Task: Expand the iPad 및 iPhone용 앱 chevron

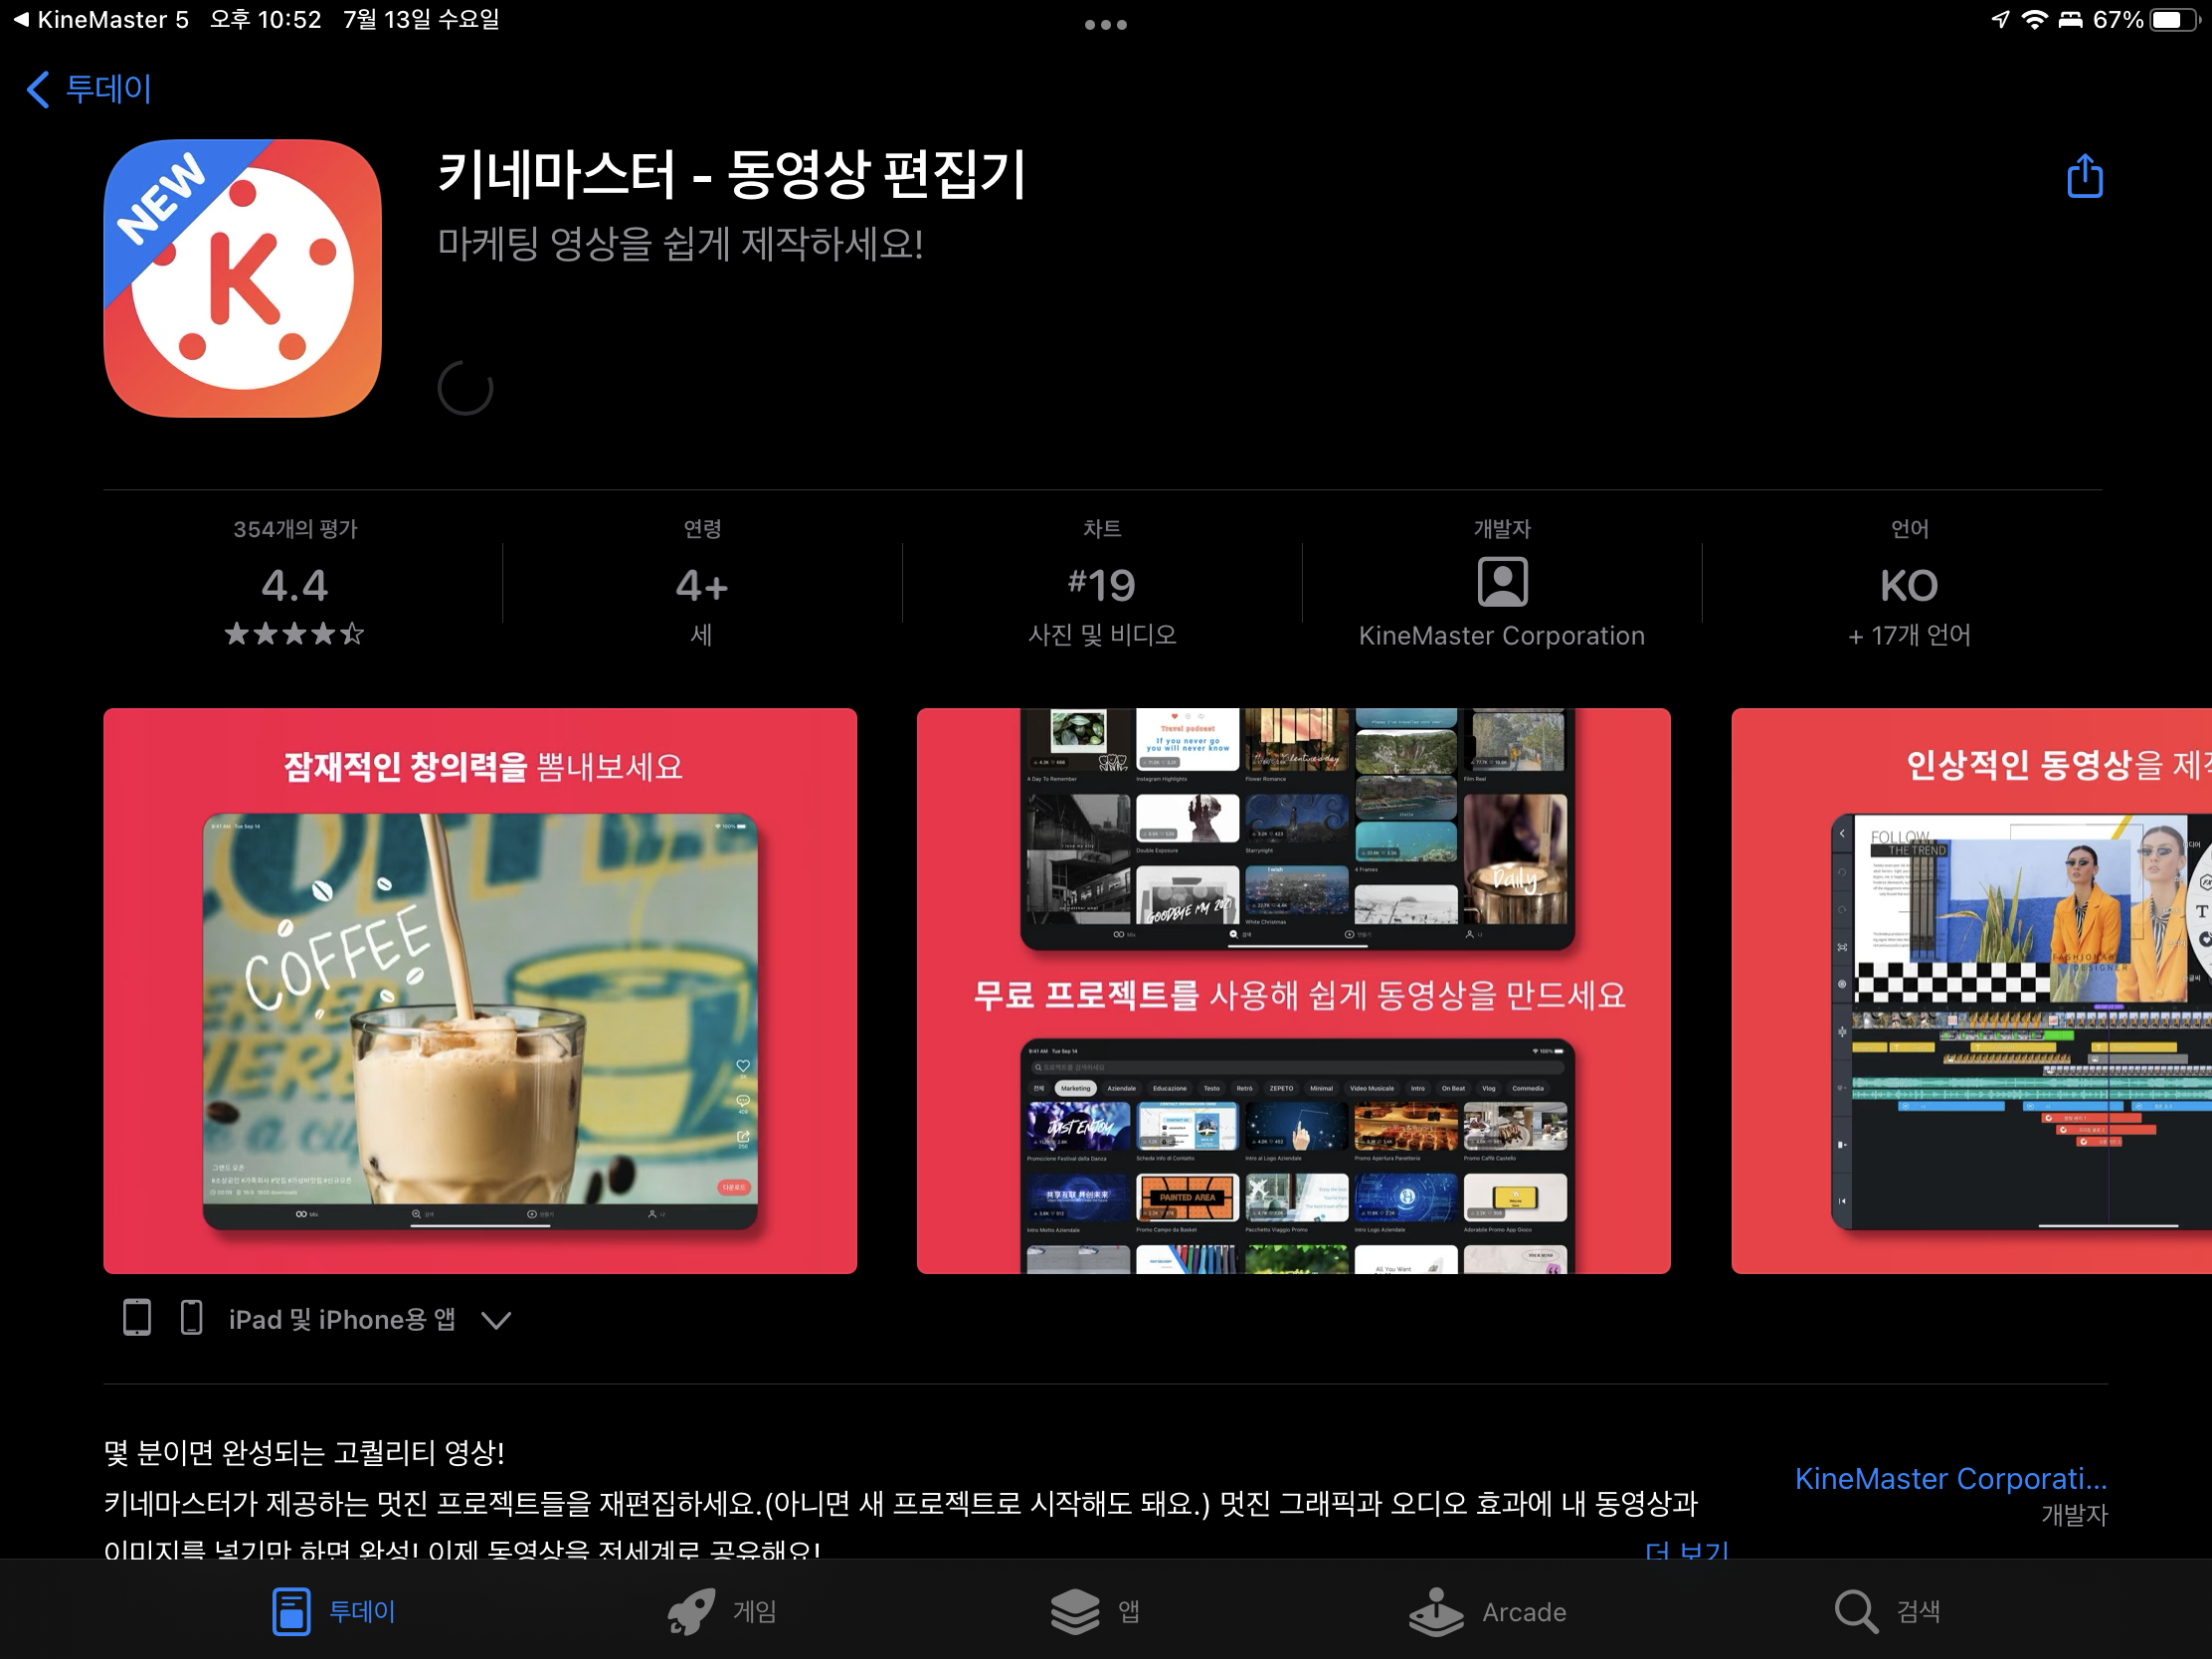Action: coord(496,1320)
